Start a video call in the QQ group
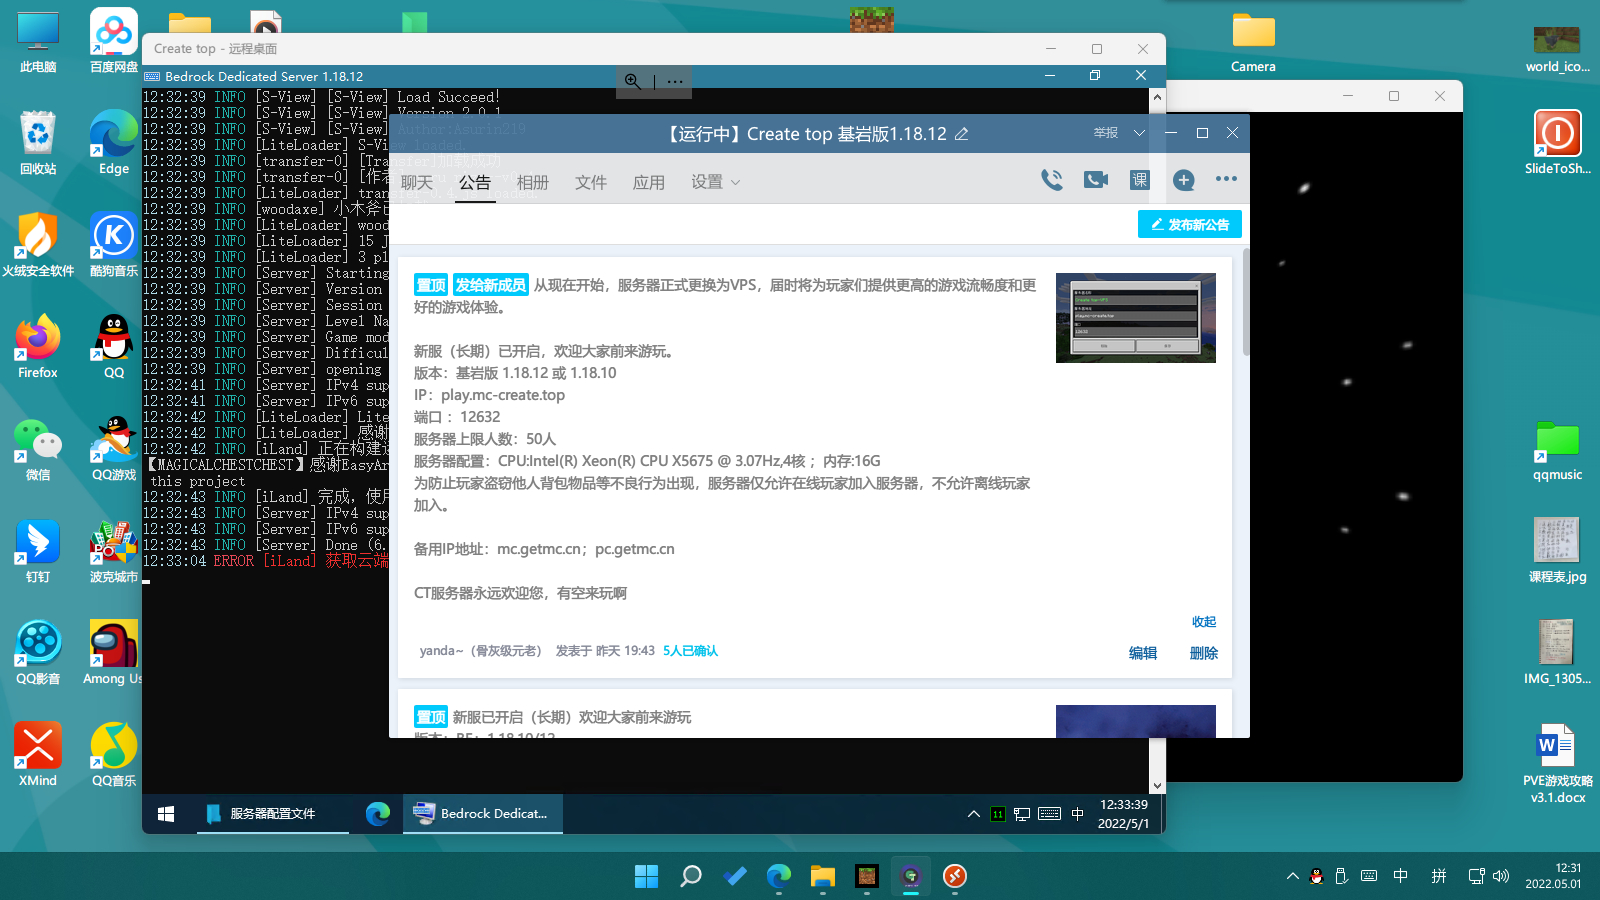The width and height of the screenshot is (1600, 900). tap(1096, 180)
